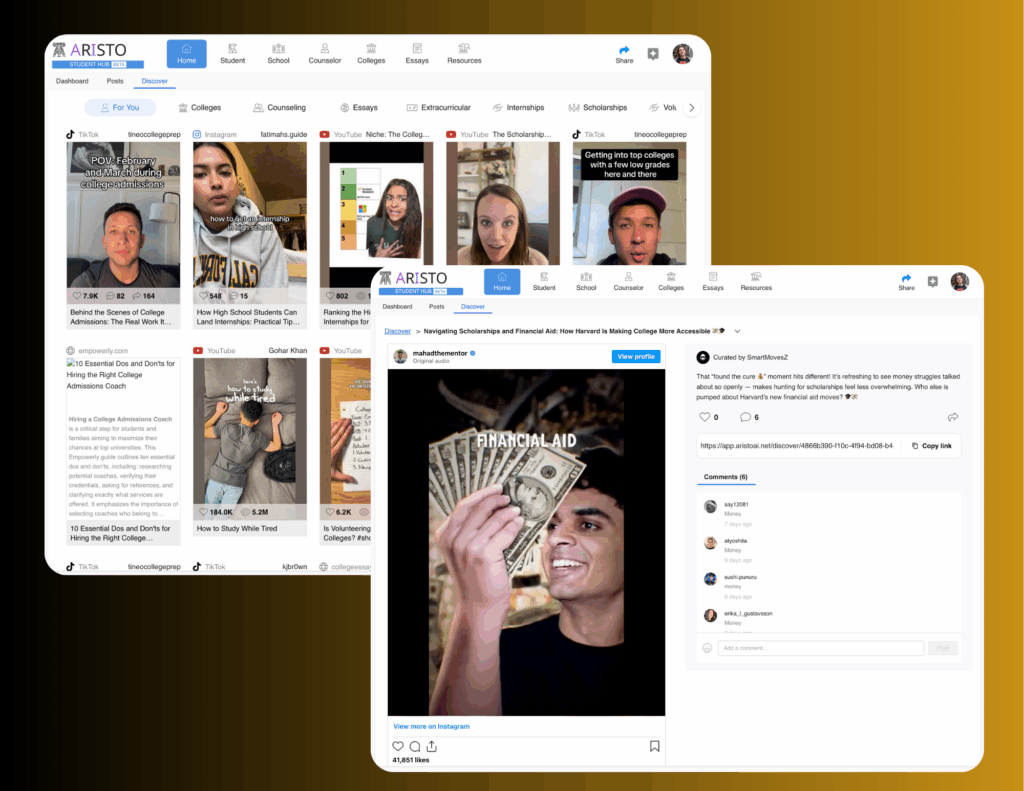Filter the feed by Counseling
The height and width of the screenshot is (791, 1024).
point(280,108)
